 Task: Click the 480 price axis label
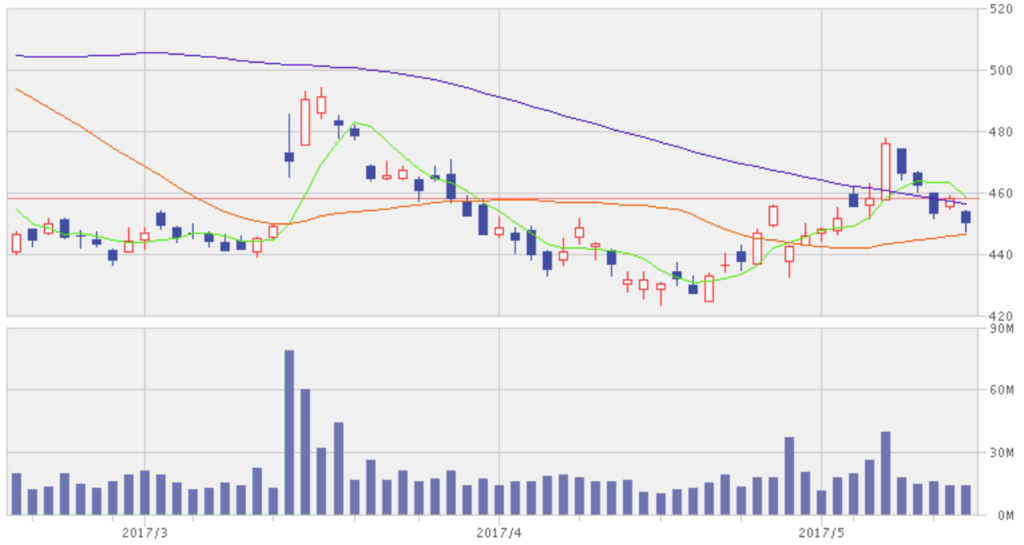point(1001,132)
